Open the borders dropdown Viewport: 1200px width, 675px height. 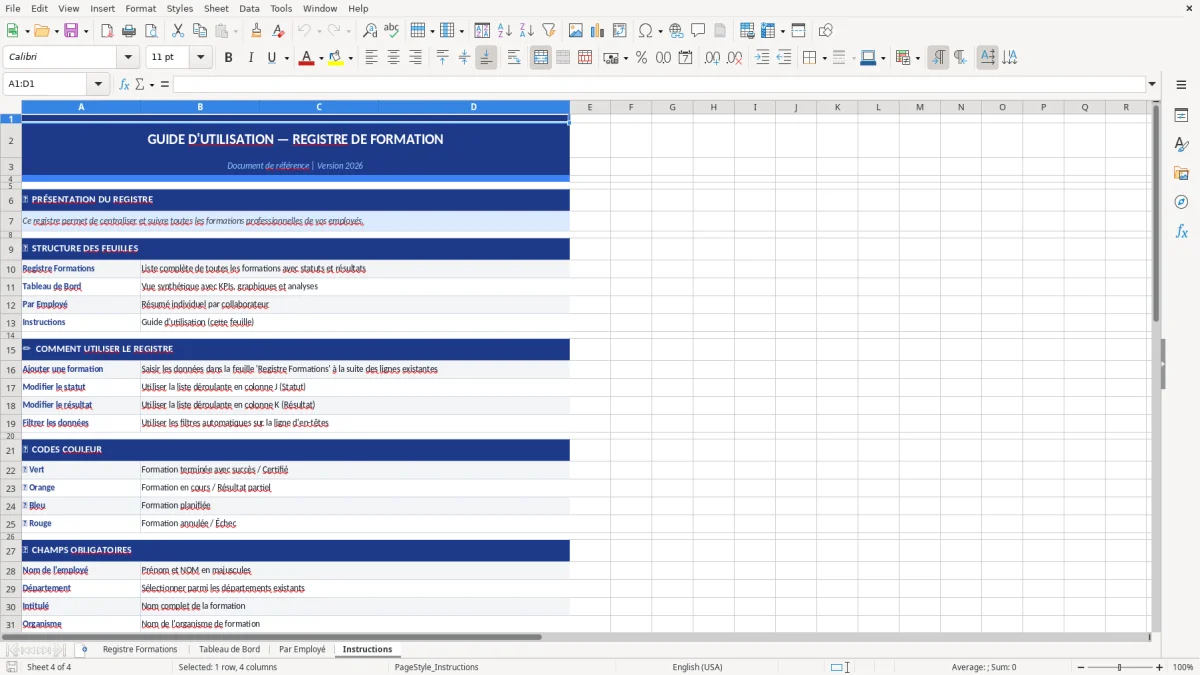824,57
